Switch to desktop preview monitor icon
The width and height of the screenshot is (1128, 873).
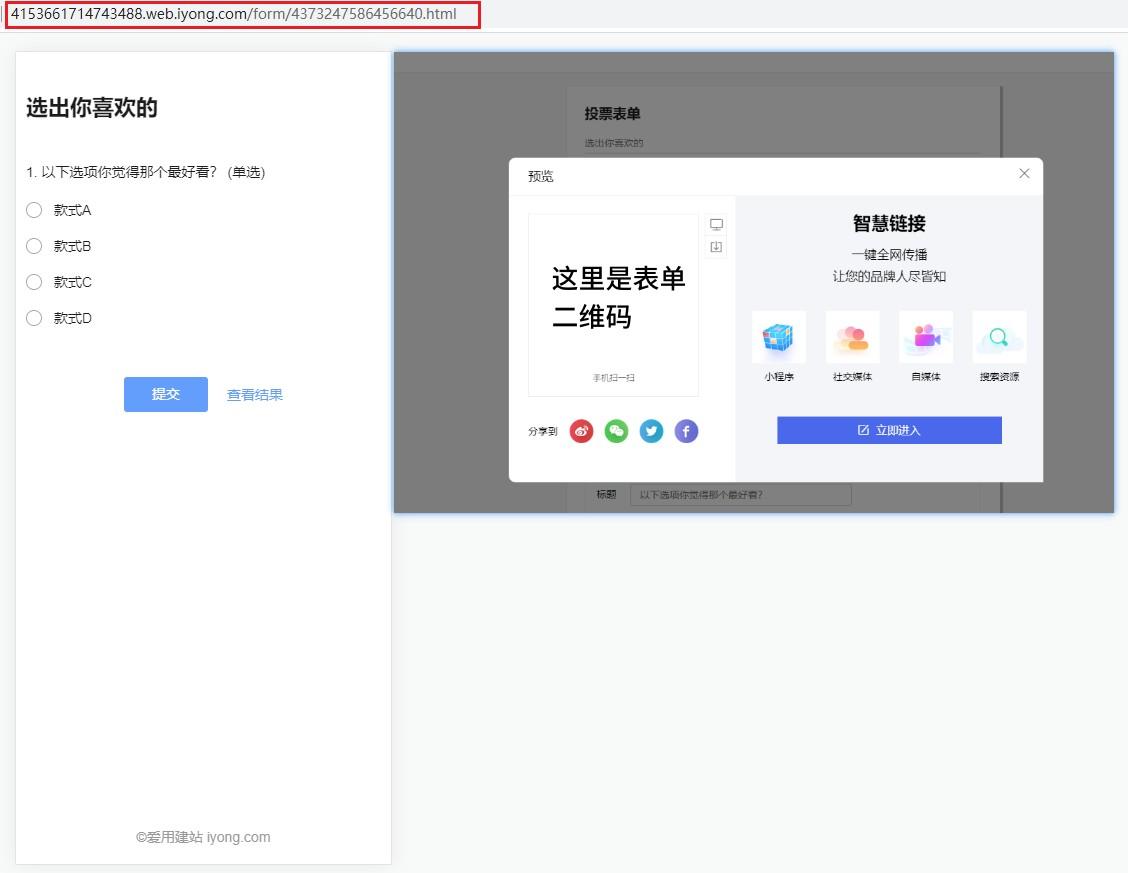click(x=716, y=224)
